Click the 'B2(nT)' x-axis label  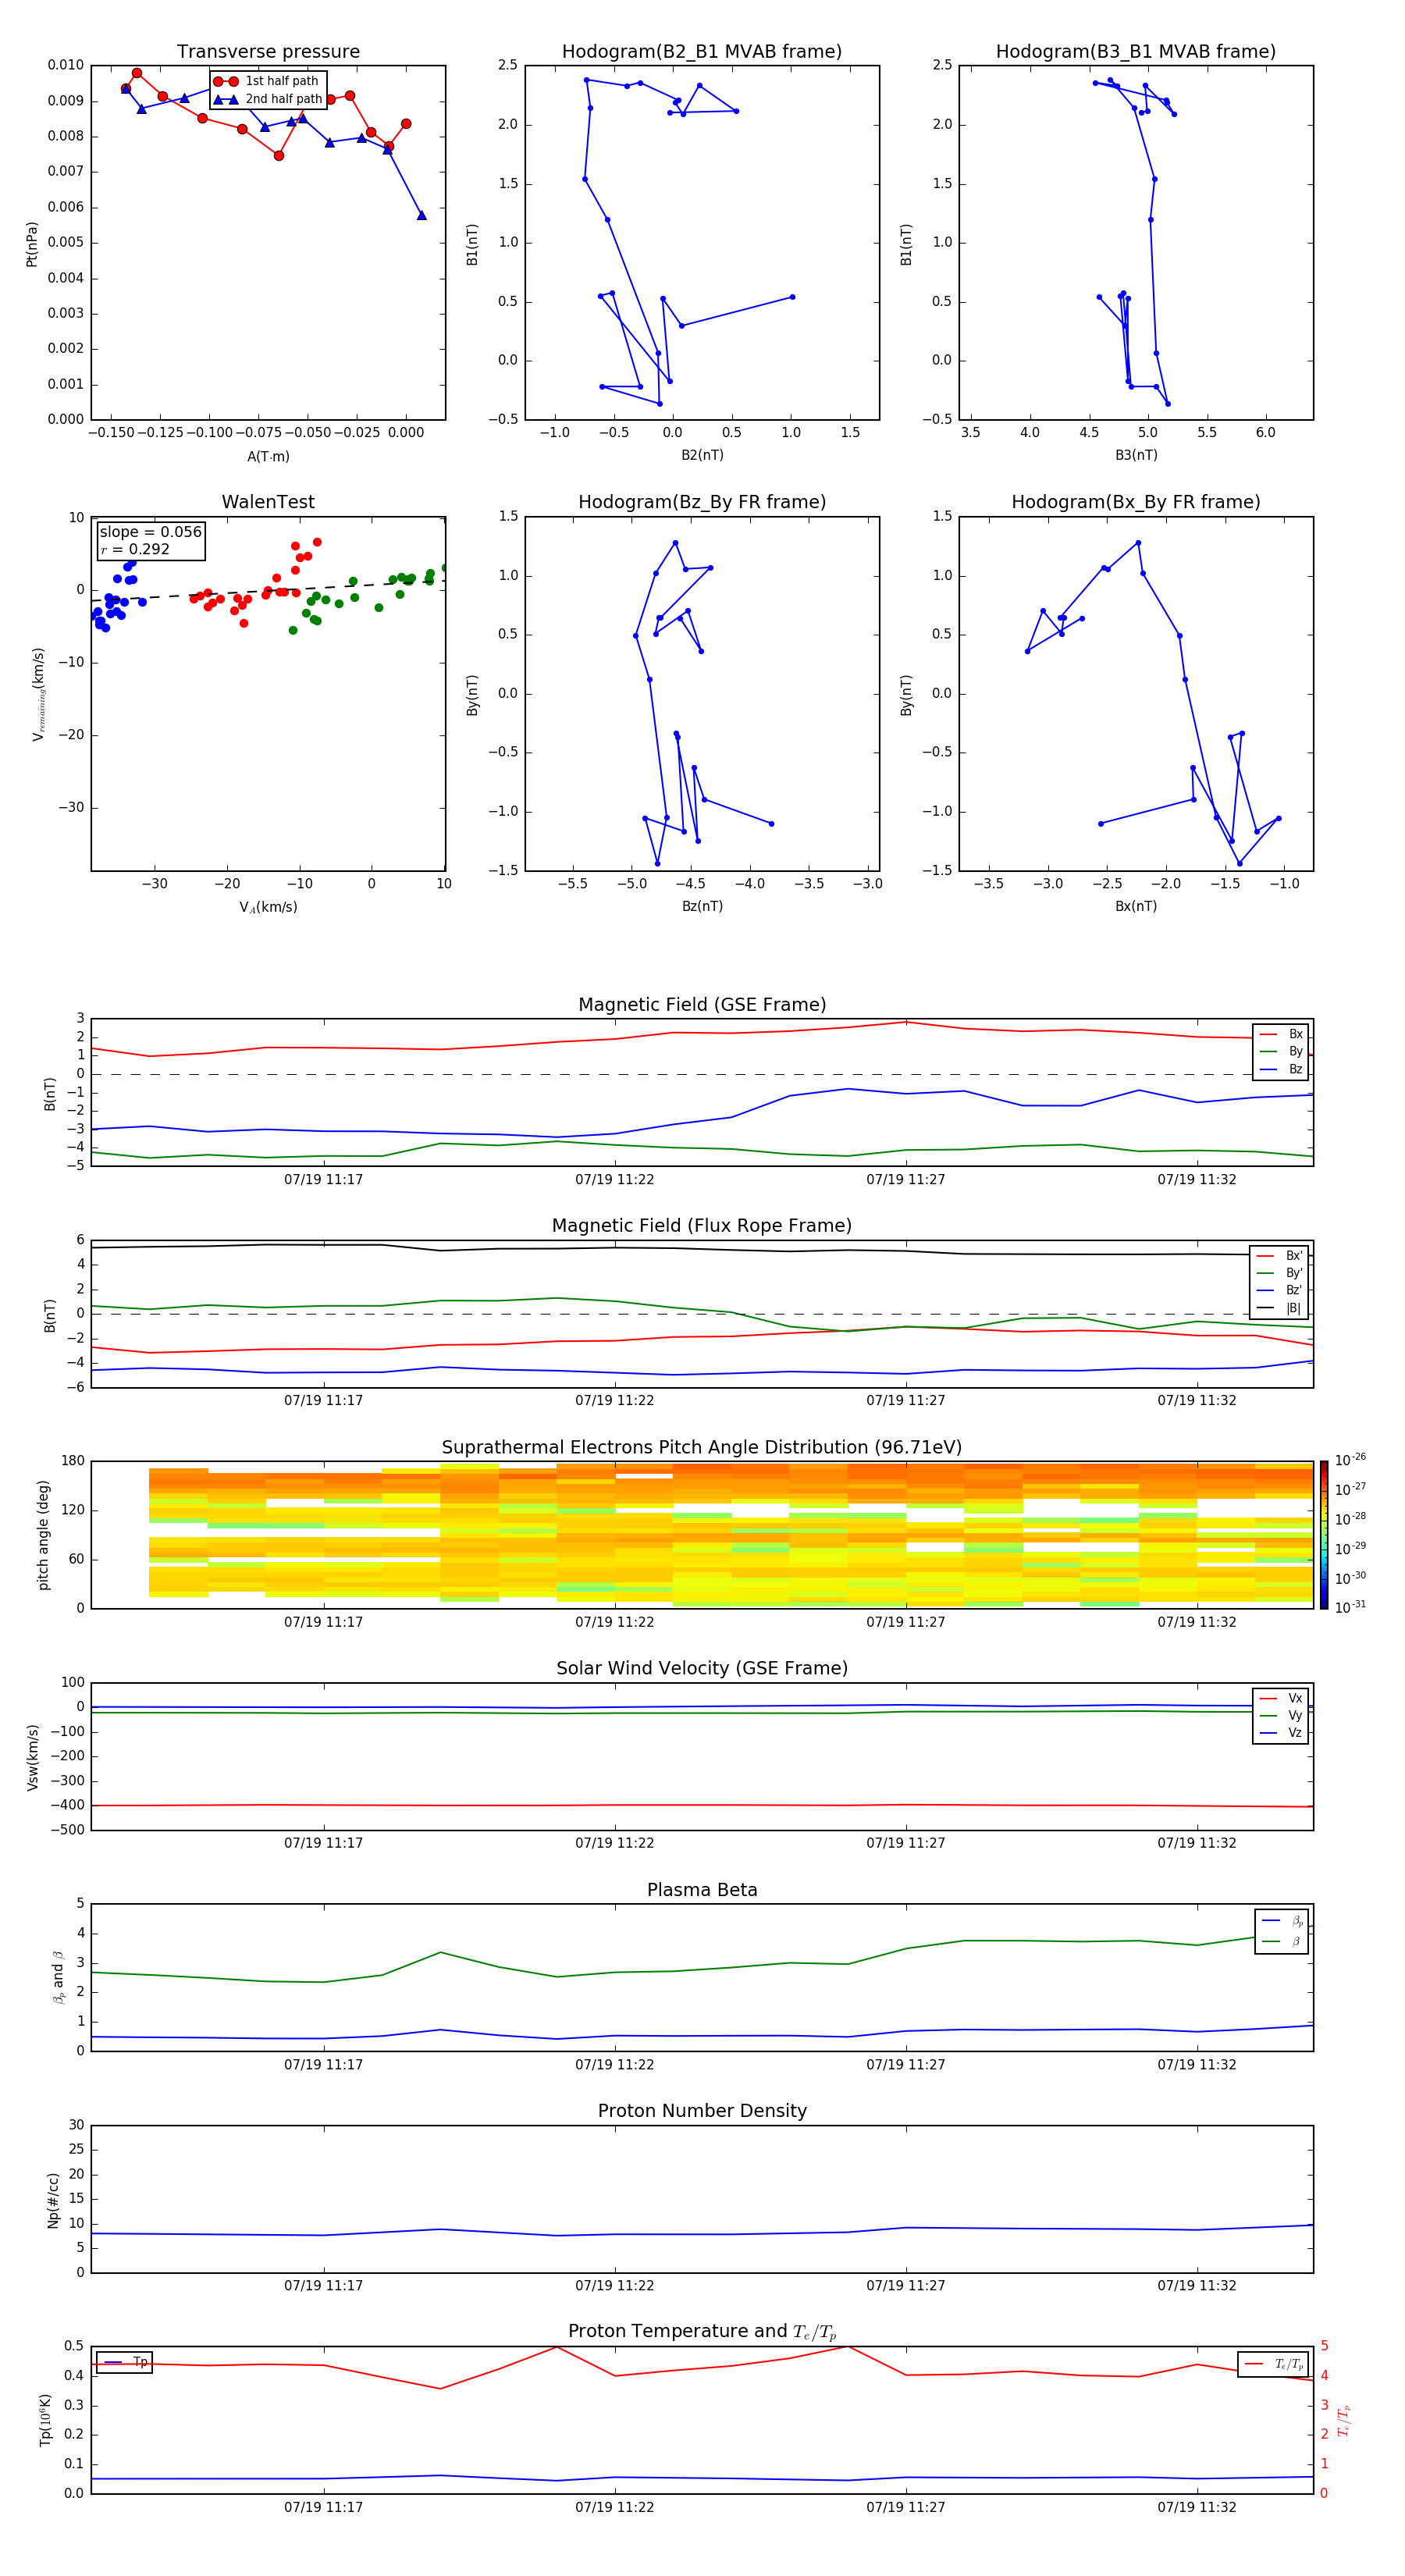[x=702, y=455]
